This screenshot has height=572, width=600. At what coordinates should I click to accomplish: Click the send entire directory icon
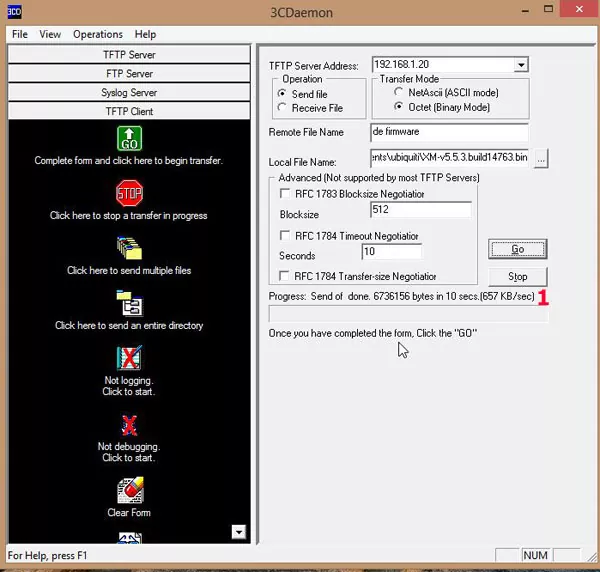point(129,302)
